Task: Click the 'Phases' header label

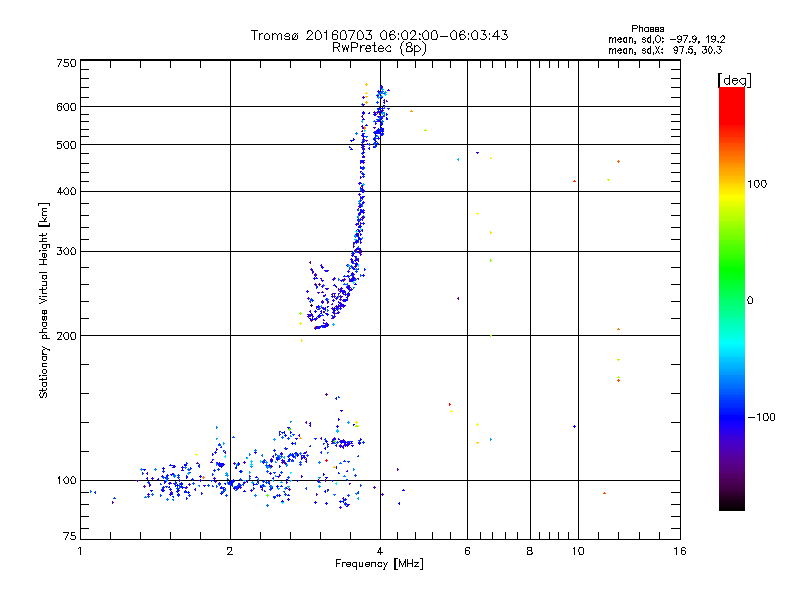Action: (x=647, y=29)
